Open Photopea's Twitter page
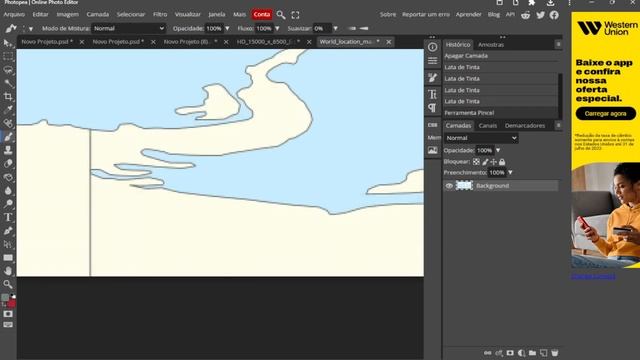The image size is (640, 360). [540, 15]
